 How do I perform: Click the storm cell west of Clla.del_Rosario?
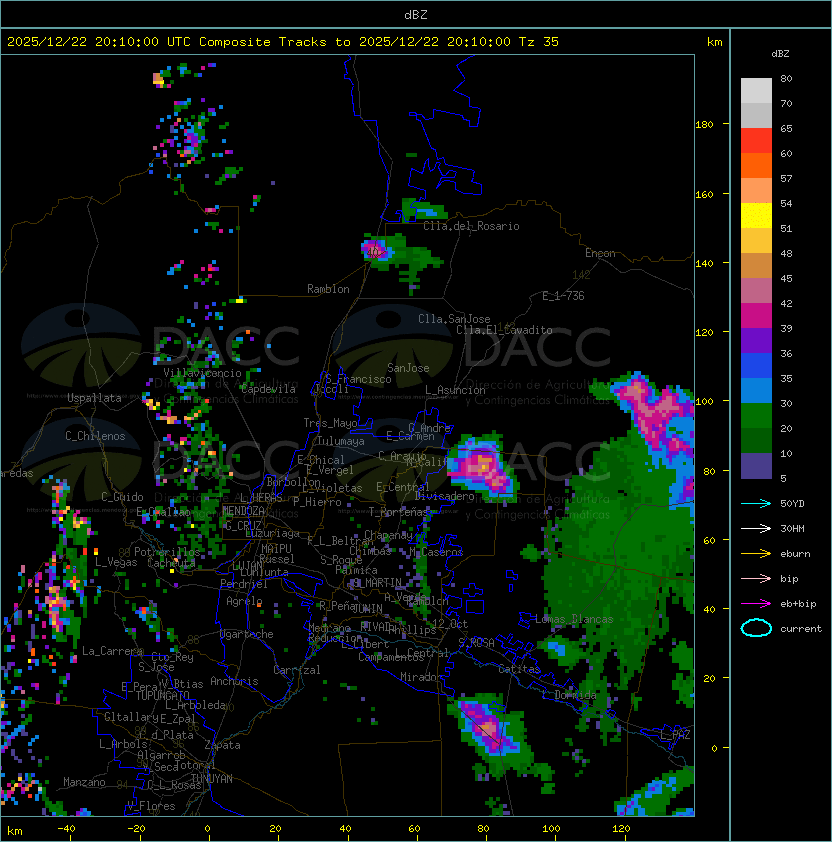click(374, 250)
